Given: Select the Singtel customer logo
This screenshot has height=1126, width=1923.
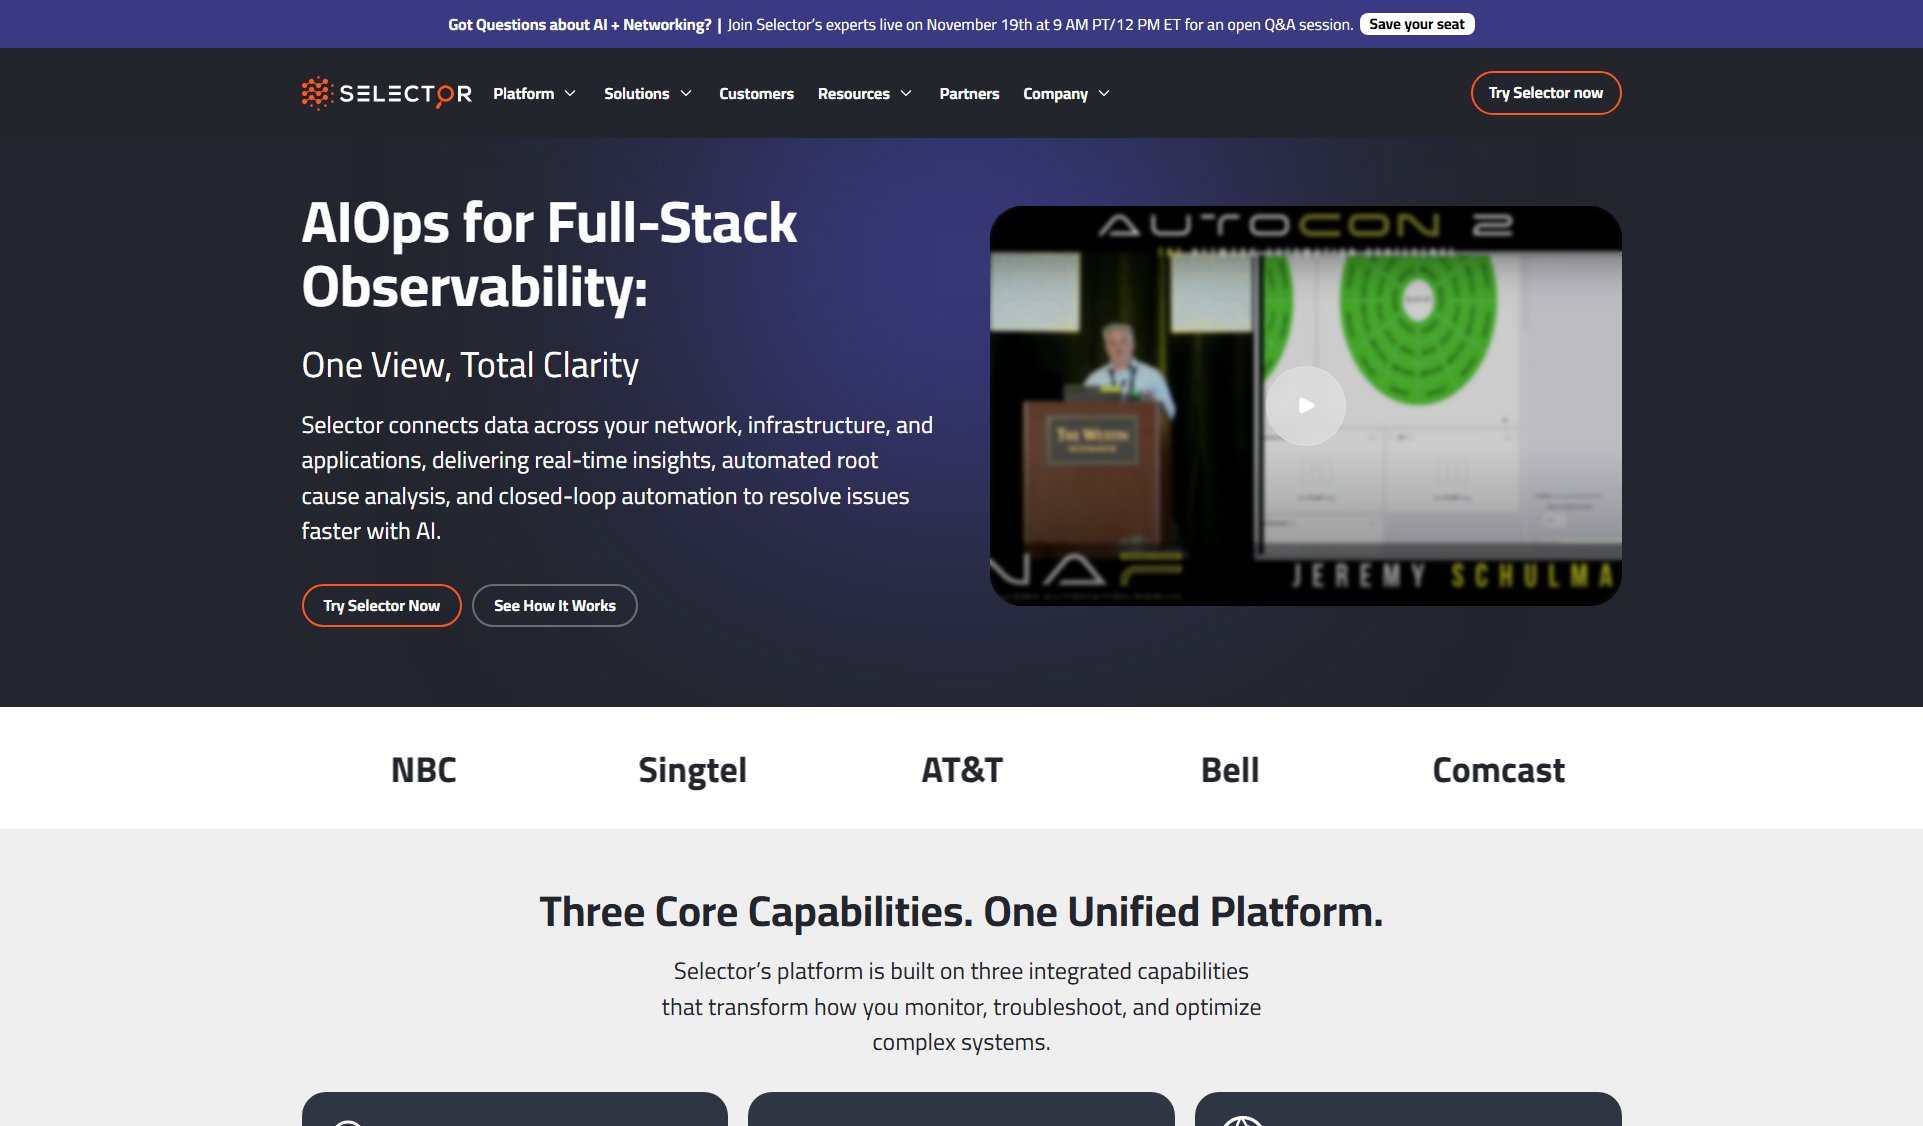Looking at the screenshot, I should 692,769.
